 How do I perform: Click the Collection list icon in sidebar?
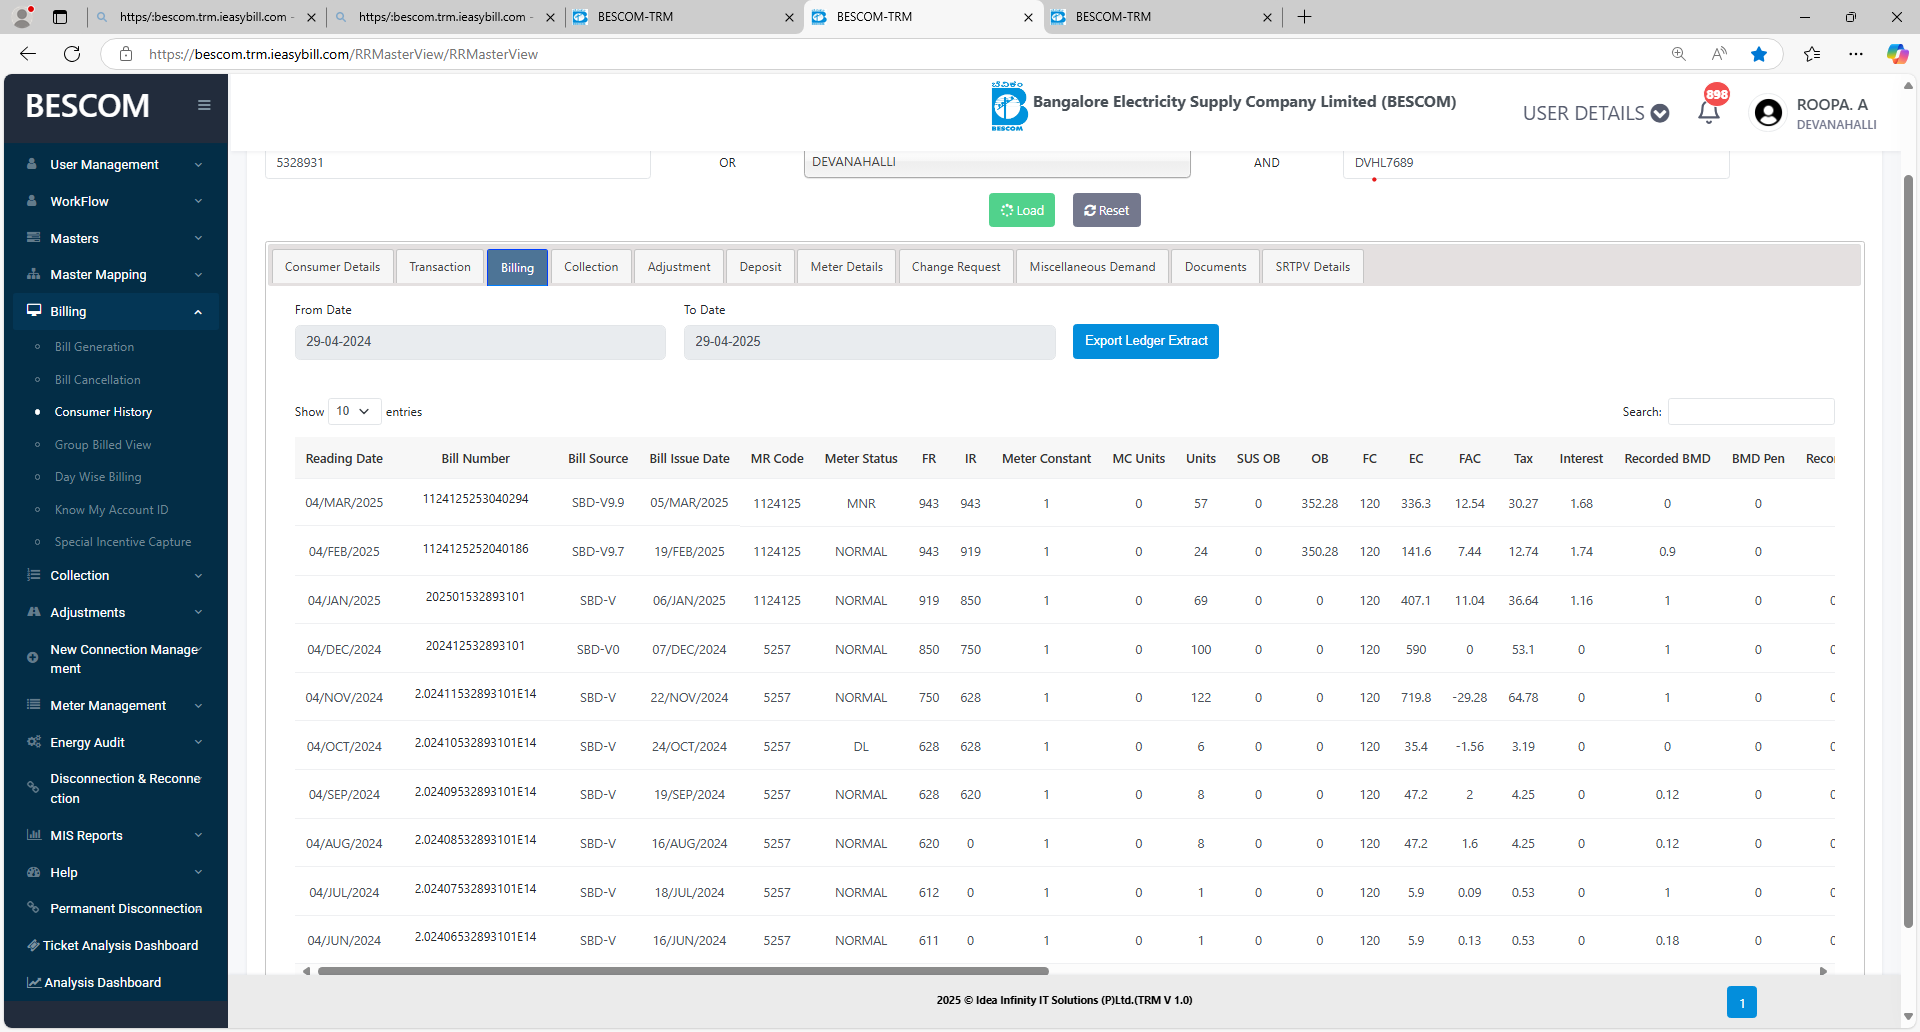(x=33, y=575)
